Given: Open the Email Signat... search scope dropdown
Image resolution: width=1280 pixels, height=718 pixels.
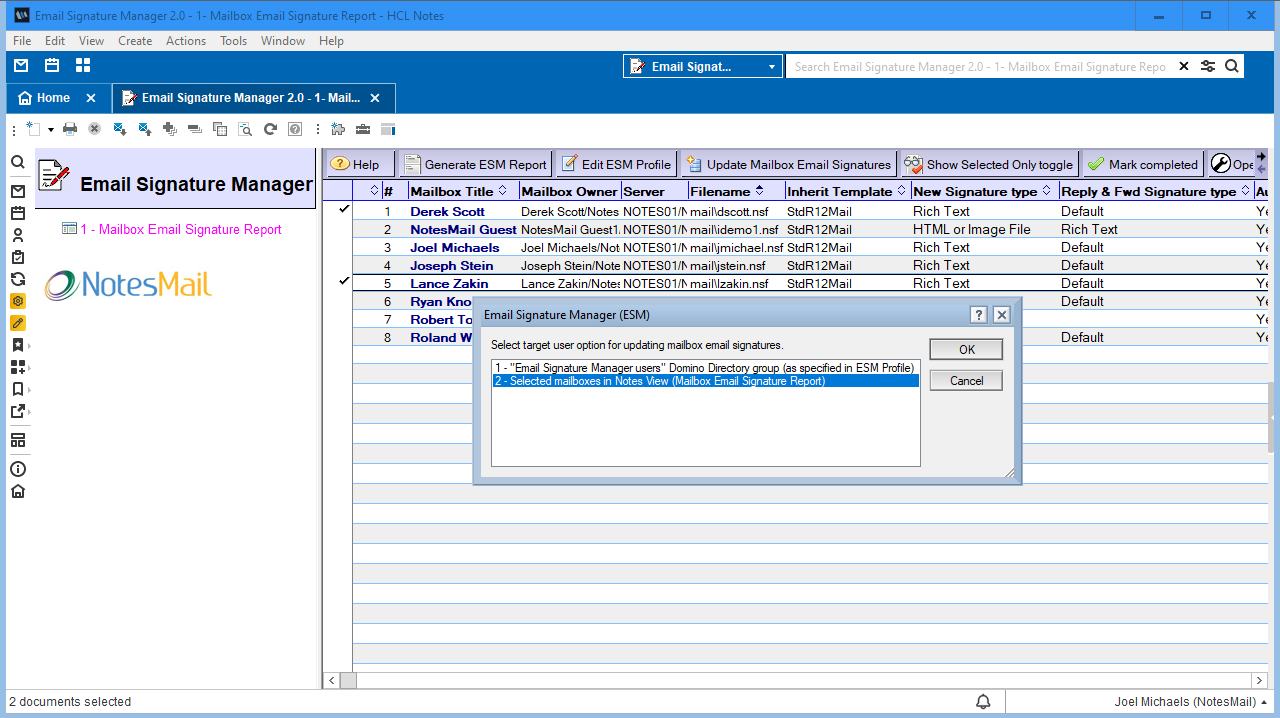Looking at the screenshot, I should (x=770, y=65).
